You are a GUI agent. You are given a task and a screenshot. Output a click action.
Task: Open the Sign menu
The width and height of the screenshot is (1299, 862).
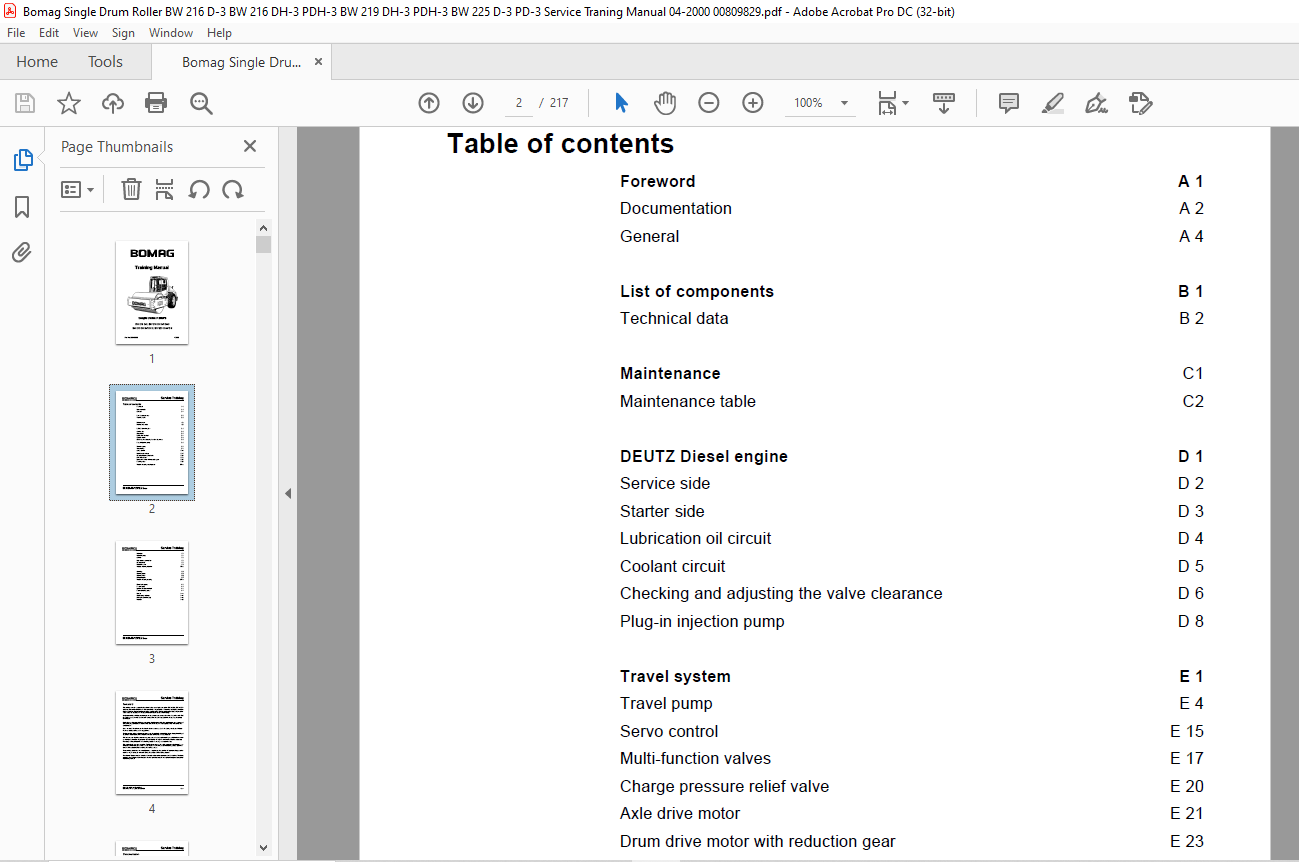pos(123,33)
